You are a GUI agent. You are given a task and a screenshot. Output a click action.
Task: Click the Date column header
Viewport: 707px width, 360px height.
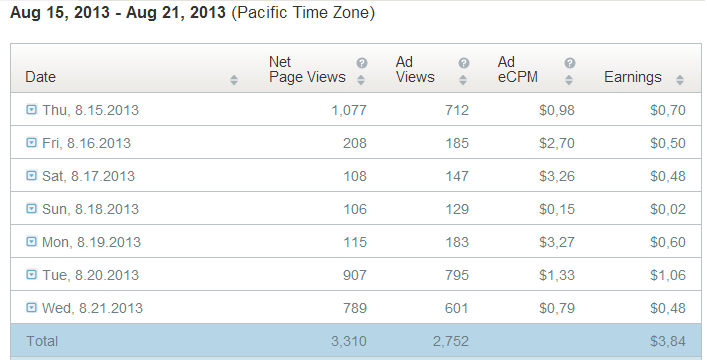point(41,77)
